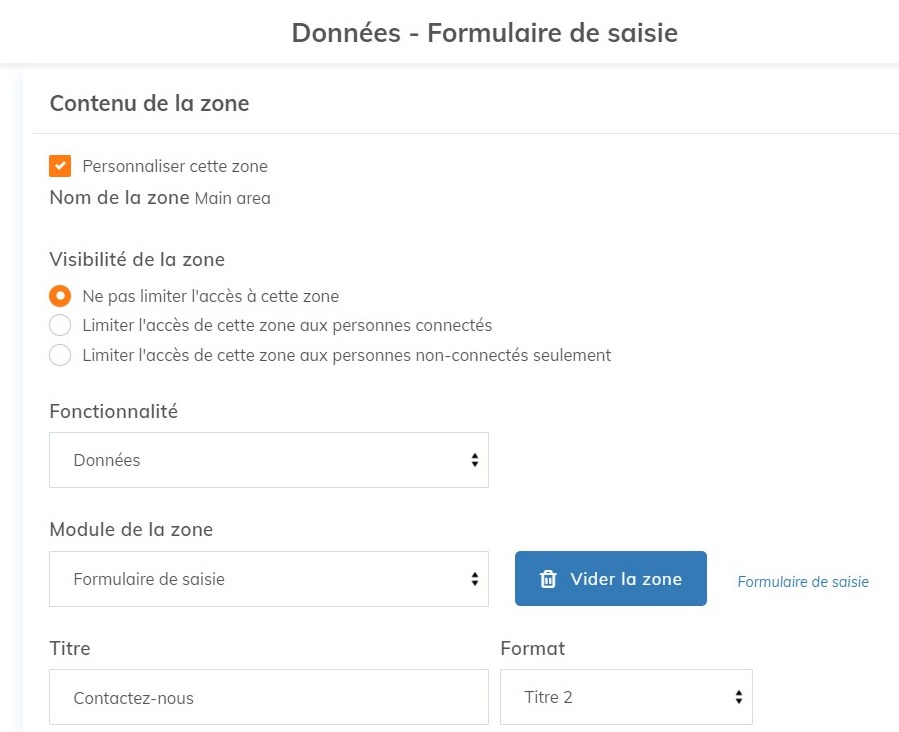Choose the limit to personnes connectées radio
This screenshot has height=732, width=899.
pos(60,325)
